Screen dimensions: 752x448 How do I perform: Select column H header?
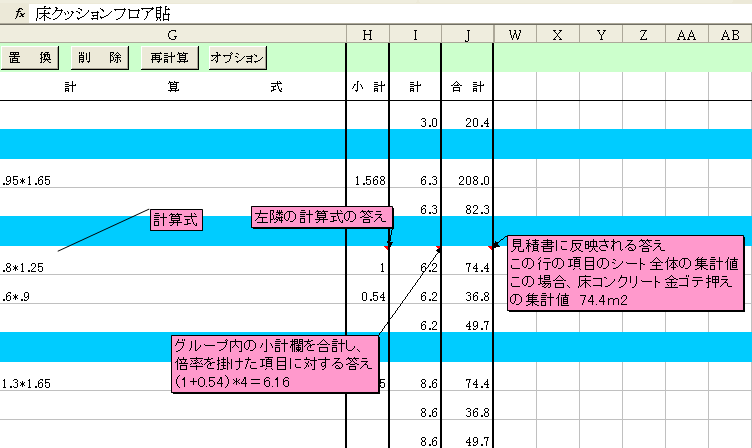(367, 35)
